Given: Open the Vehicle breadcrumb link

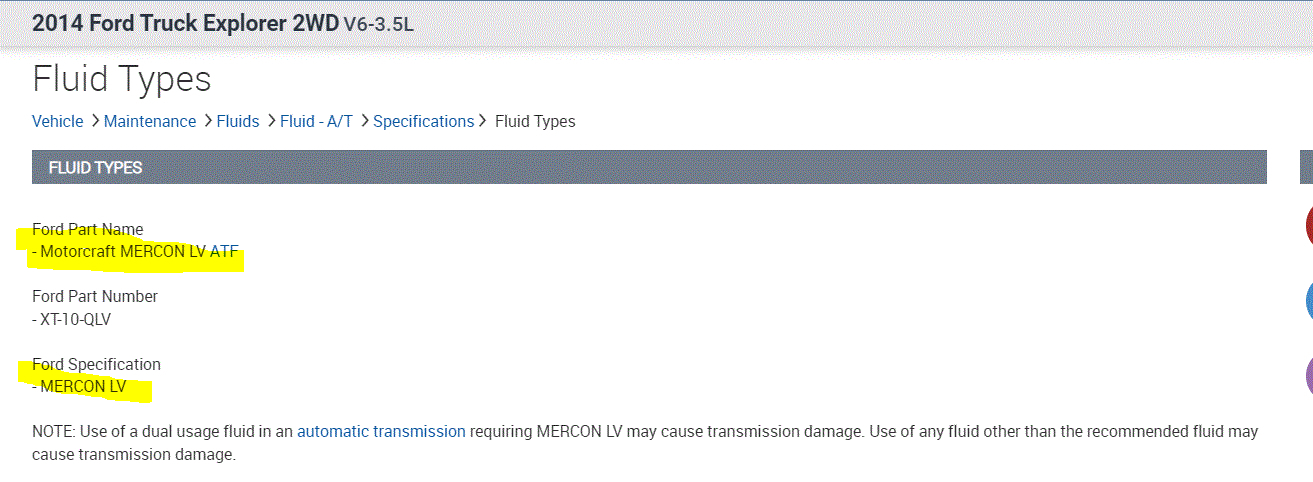Looking at the screenshot, I should (58, 121).
